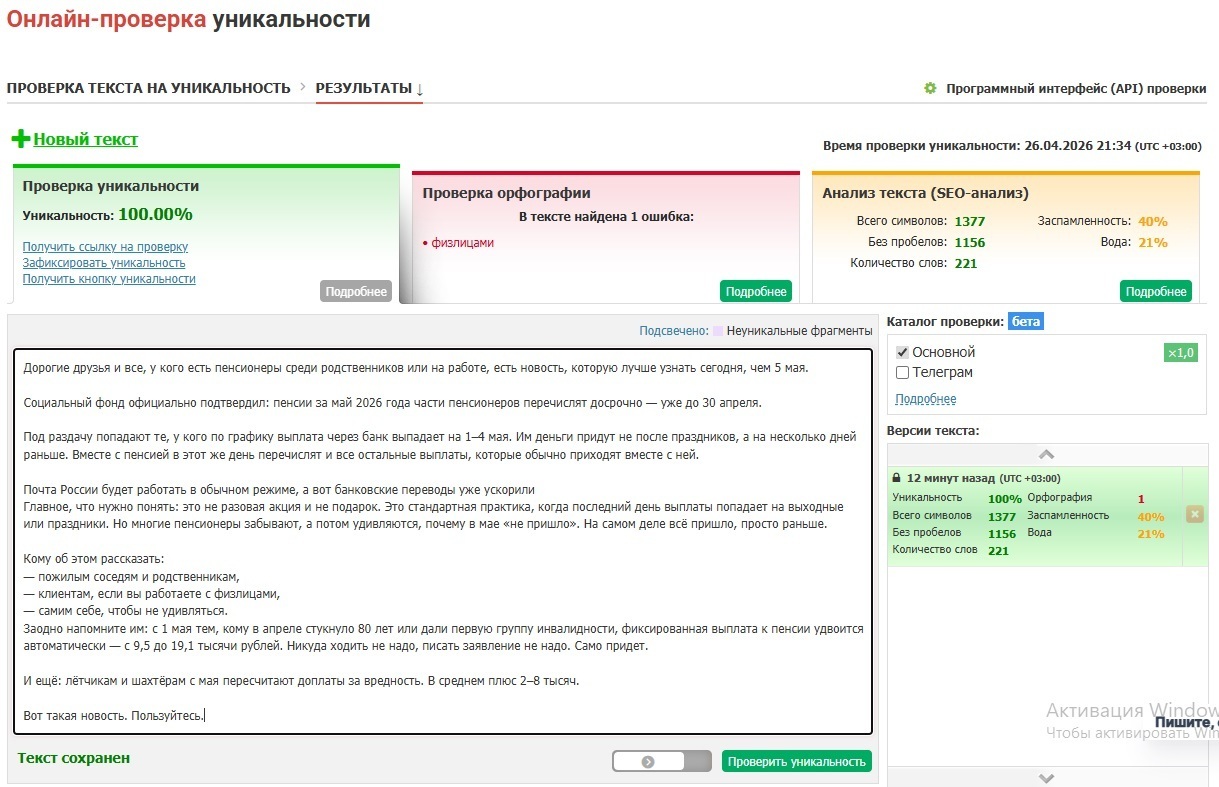Viewport: 1219px width, 787px height.
Task: Follow the Получить ссылку на проверку link
Action: [x=105, y=247]
